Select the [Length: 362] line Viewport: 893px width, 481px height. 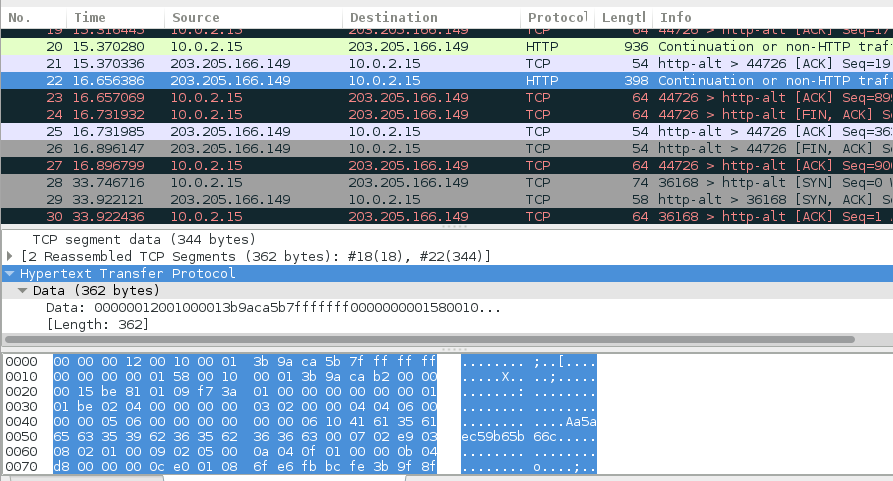[97, 324]
